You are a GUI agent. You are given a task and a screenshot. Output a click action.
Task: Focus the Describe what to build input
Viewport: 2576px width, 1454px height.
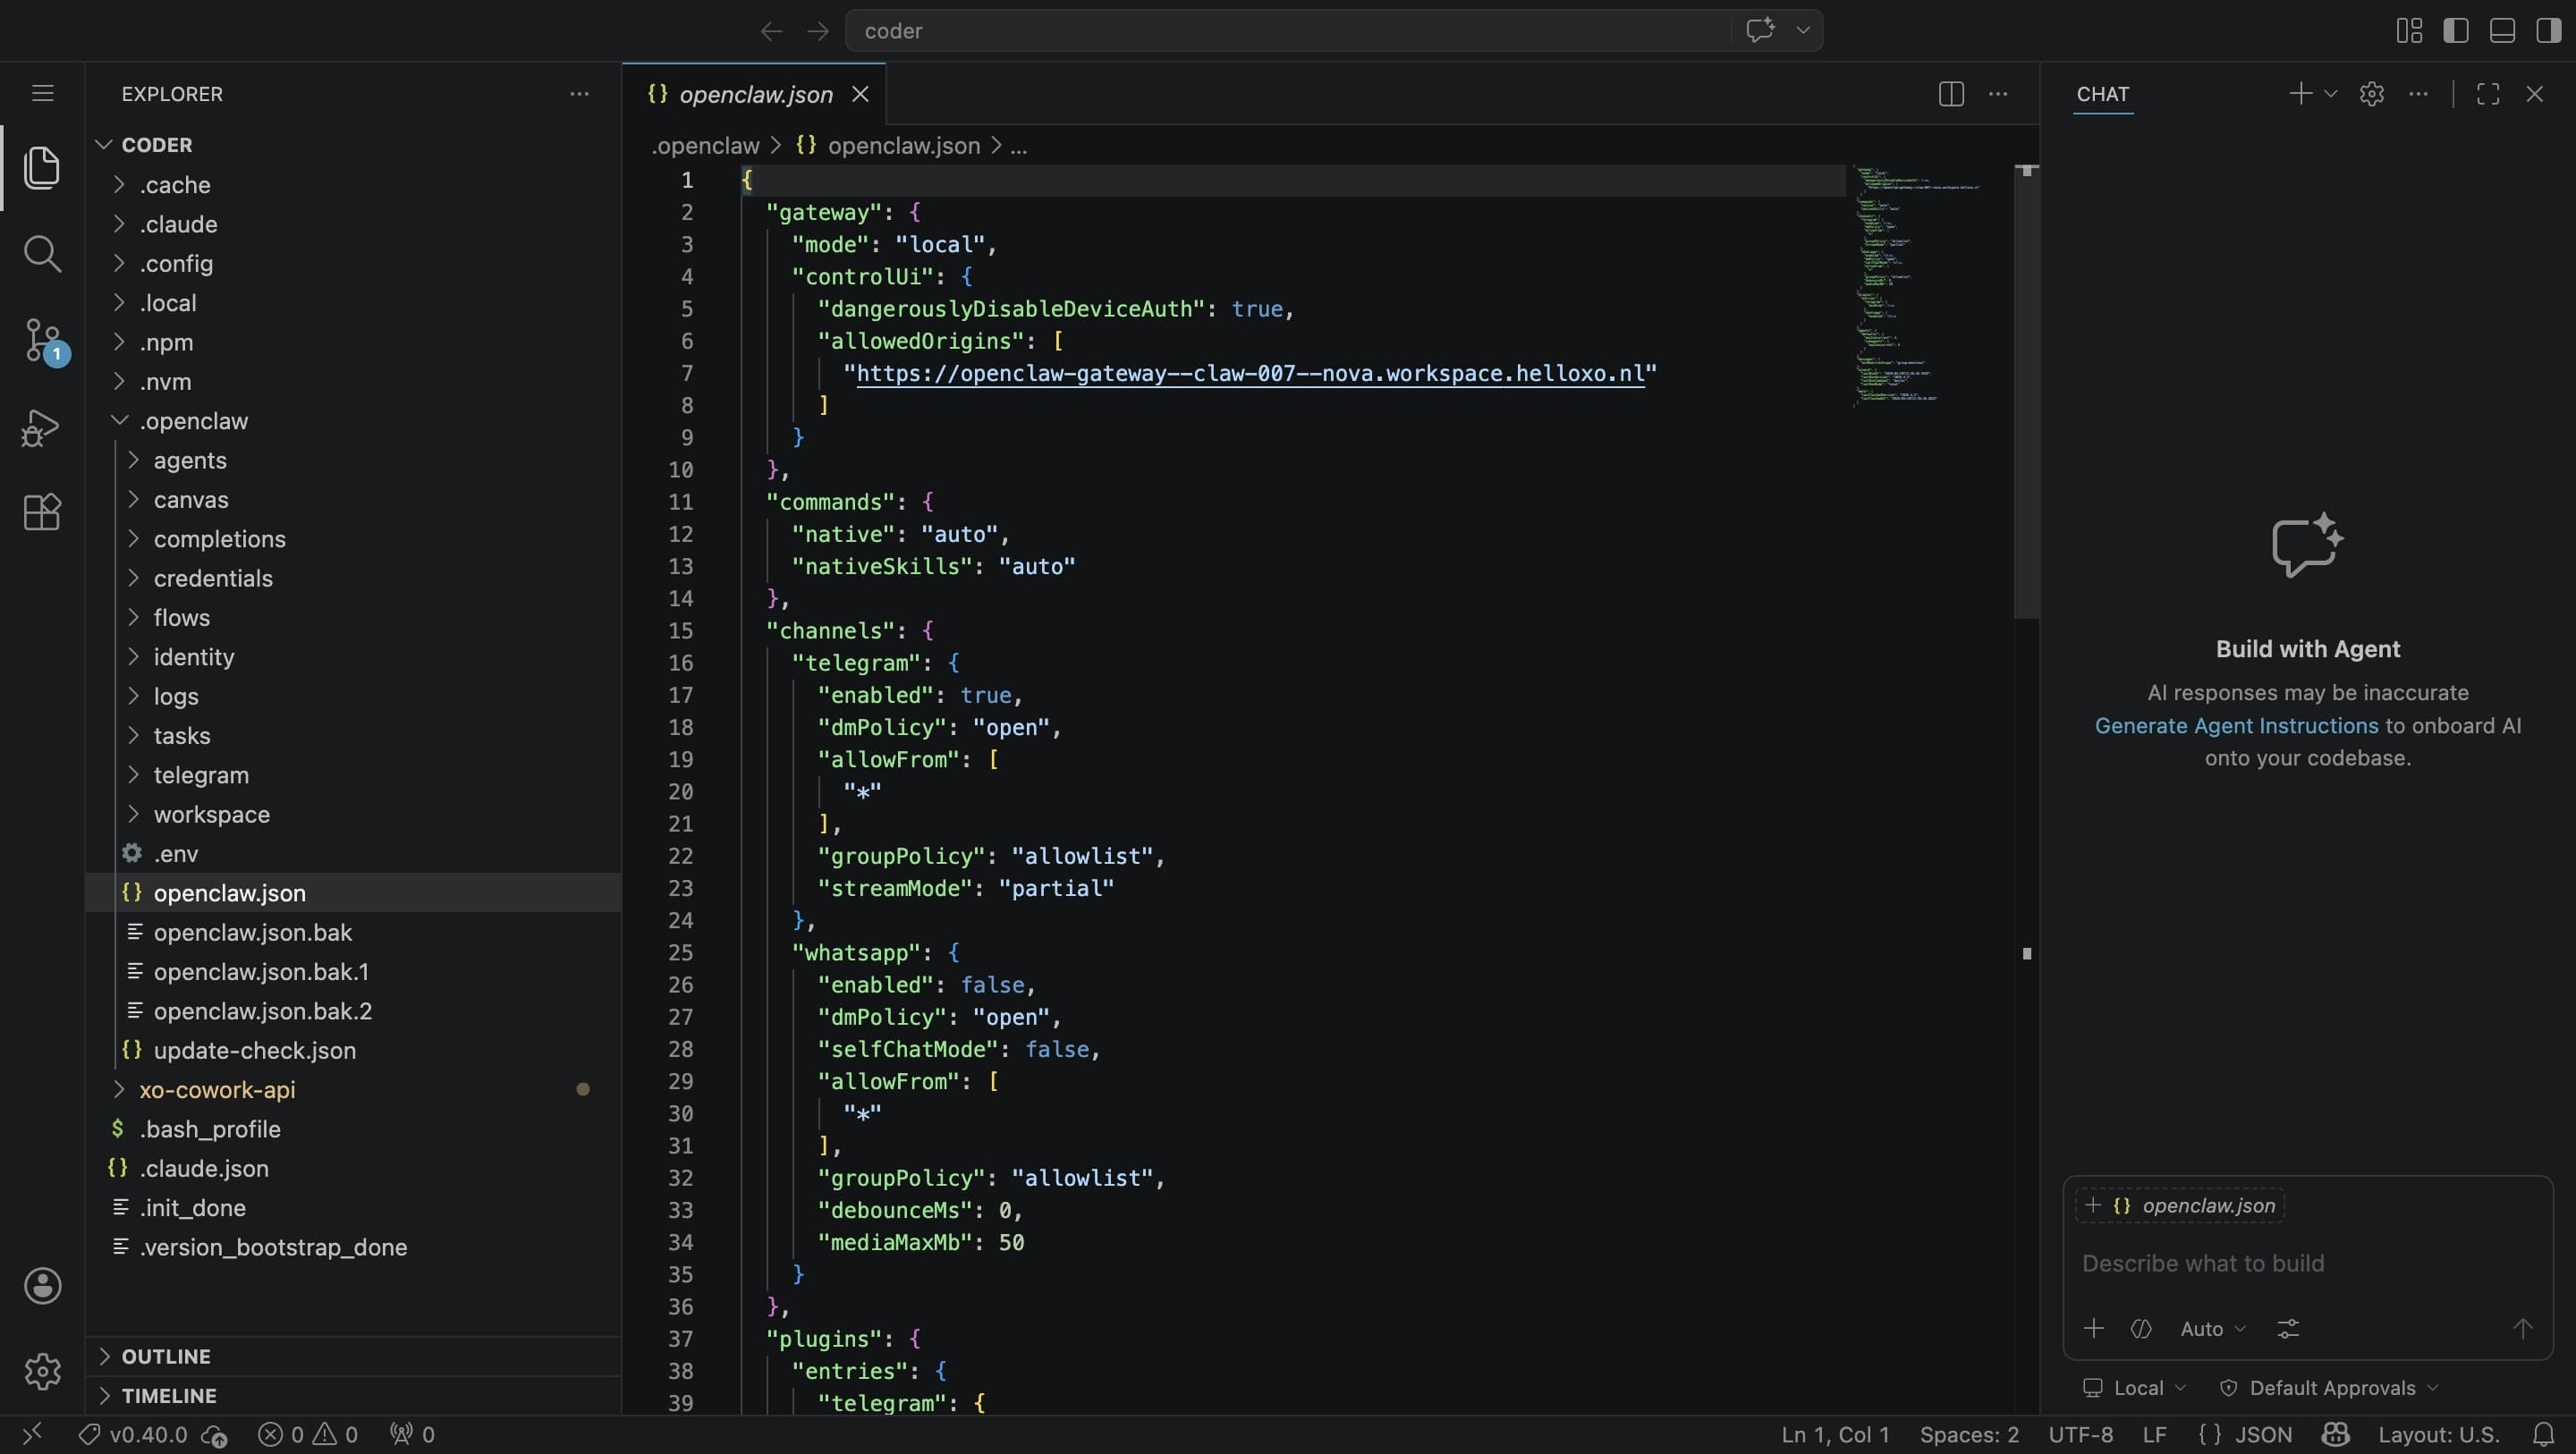[2306, 1263]
